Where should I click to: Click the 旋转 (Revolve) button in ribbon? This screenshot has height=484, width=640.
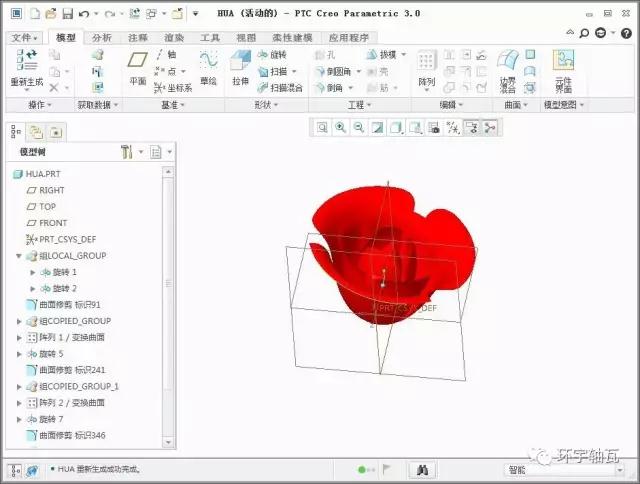click(x=272, y=54)
